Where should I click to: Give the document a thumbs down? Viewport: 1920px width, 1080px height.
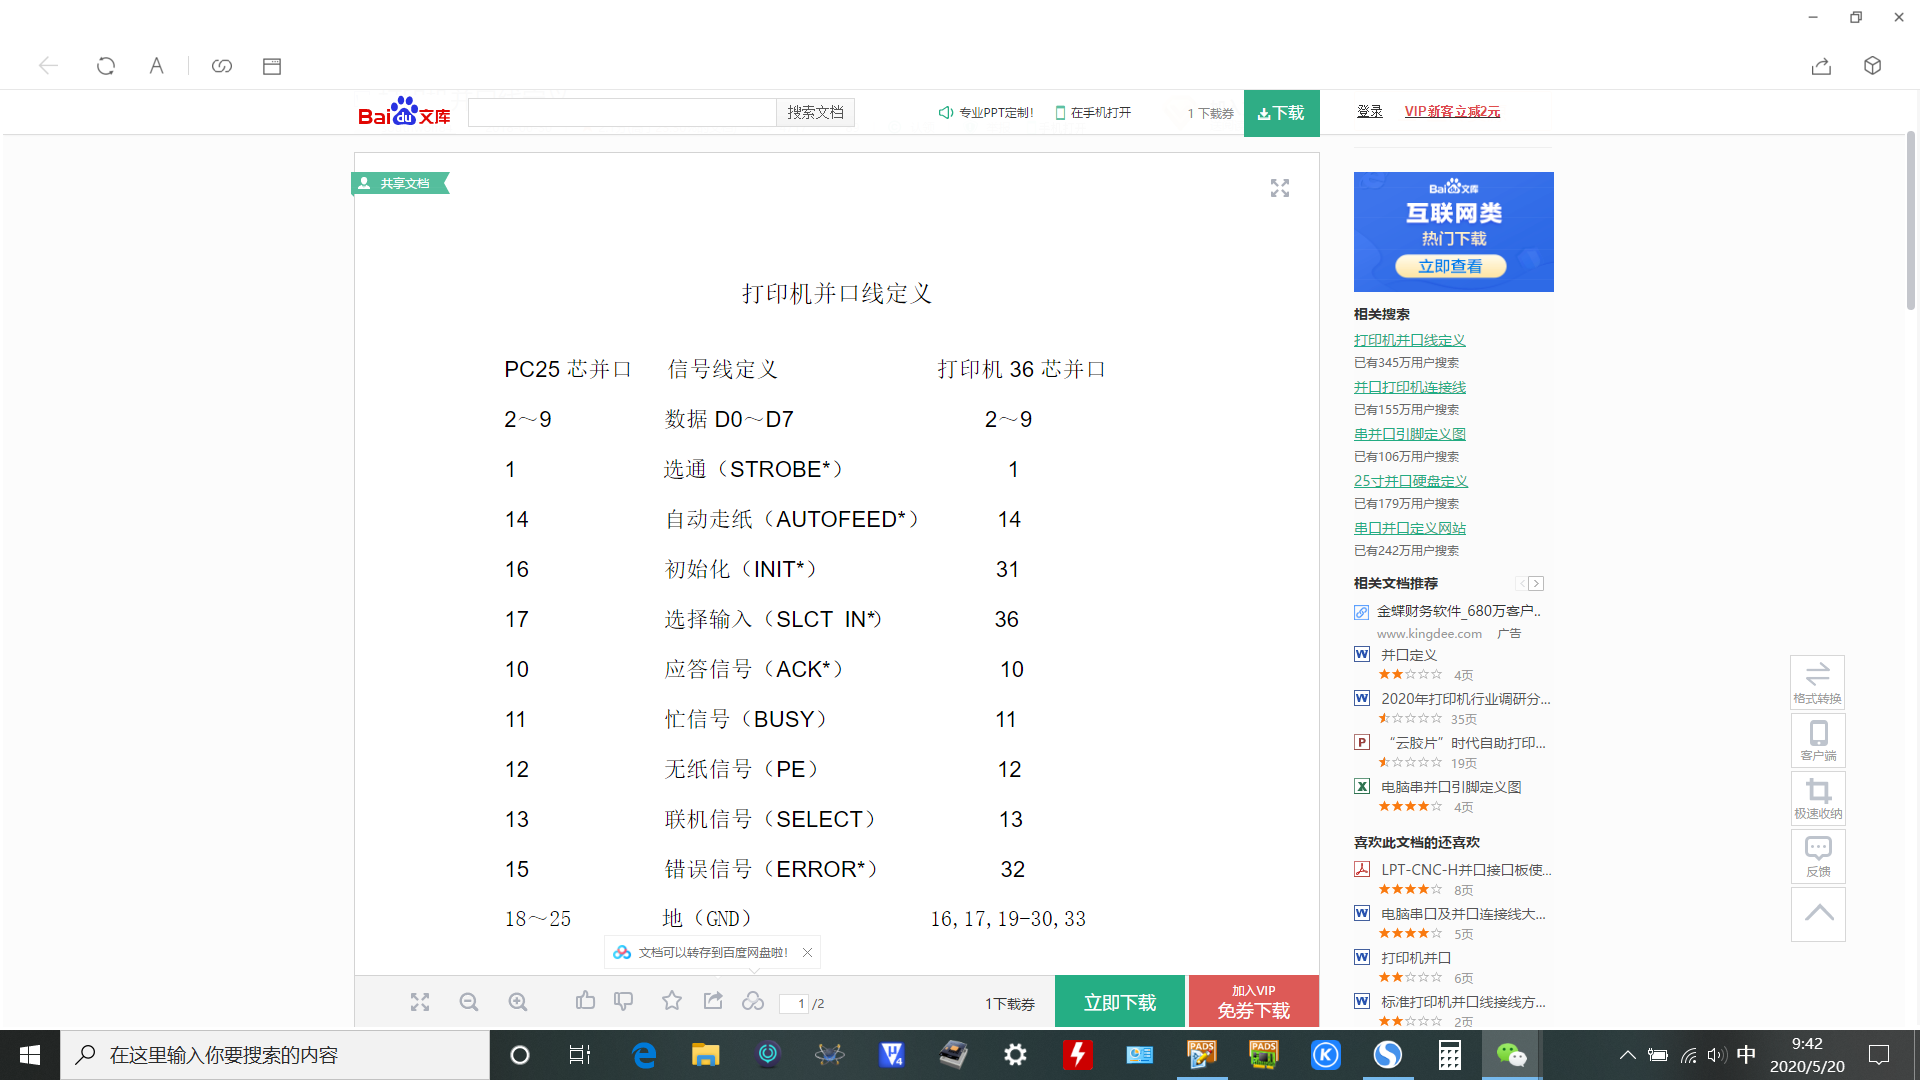pos(624,1000)
